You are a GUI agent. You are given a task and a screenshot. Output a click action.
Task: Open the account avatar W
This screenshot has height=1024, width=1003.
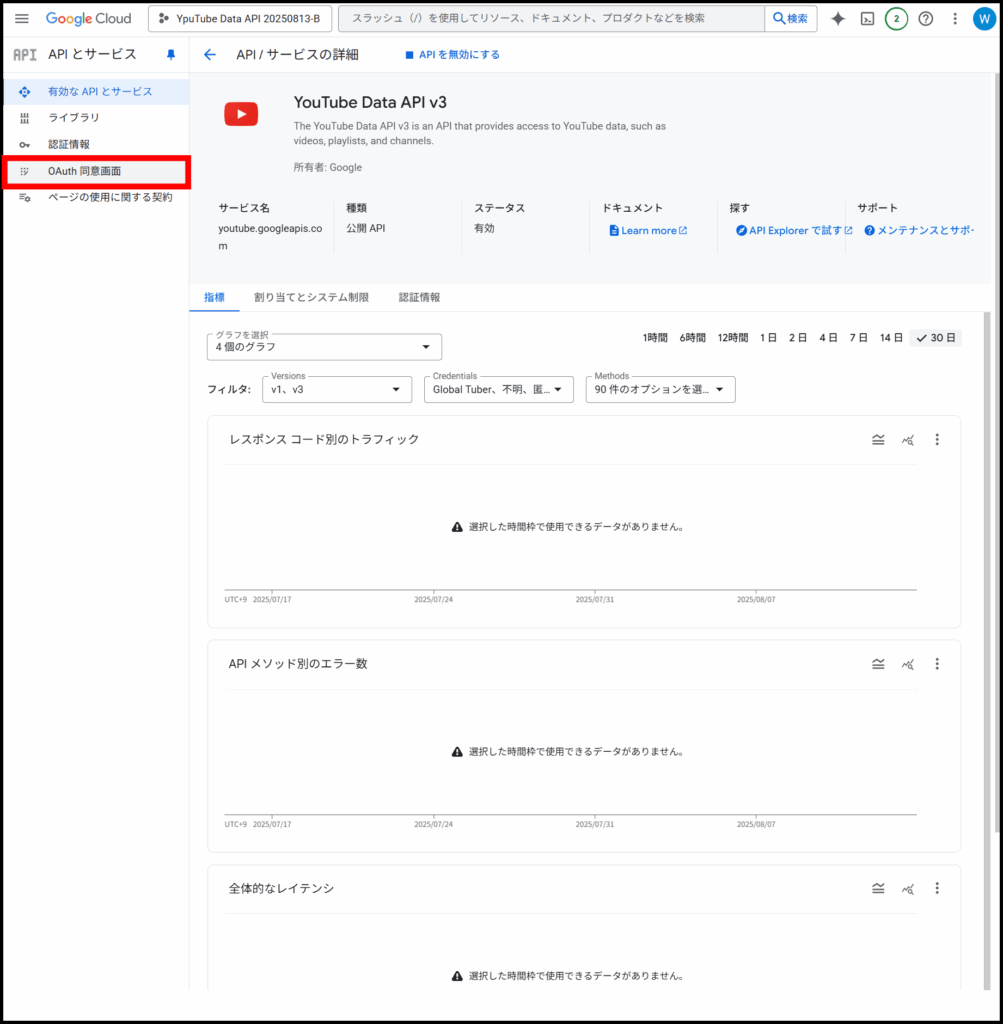click(x=984, y=18)
